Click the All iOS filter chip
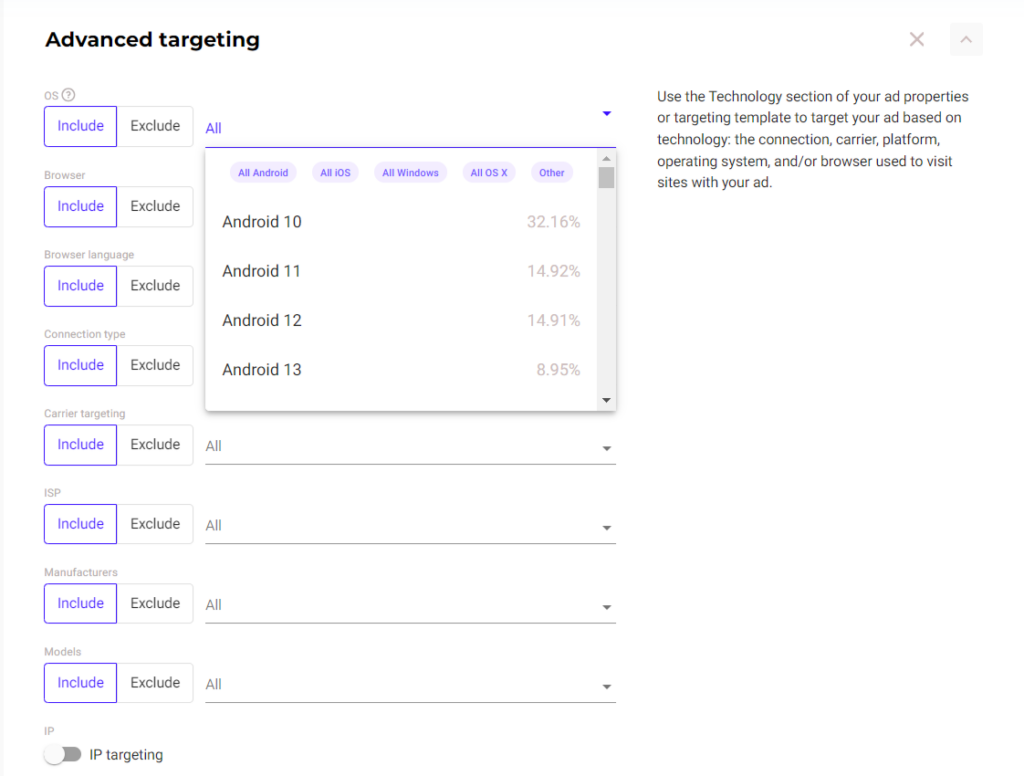1024x776 pixels. [x=335, y=173]
